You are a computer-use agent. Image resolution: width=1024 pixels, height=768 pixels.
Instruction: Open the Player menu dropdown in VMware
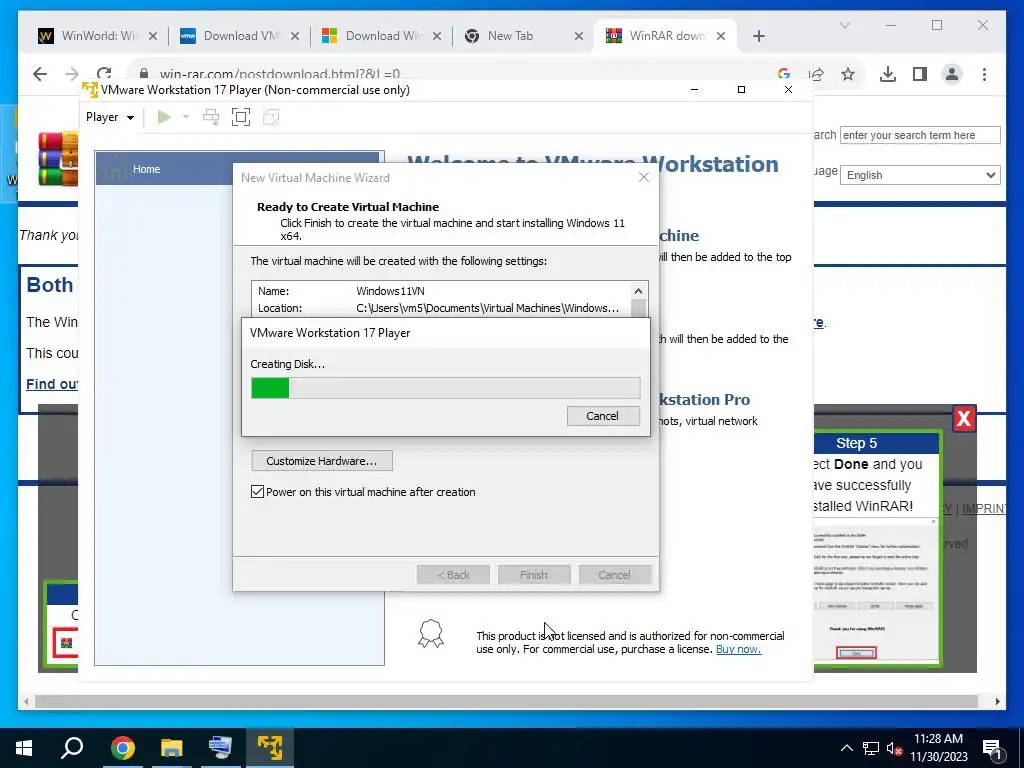click(110, 117)
